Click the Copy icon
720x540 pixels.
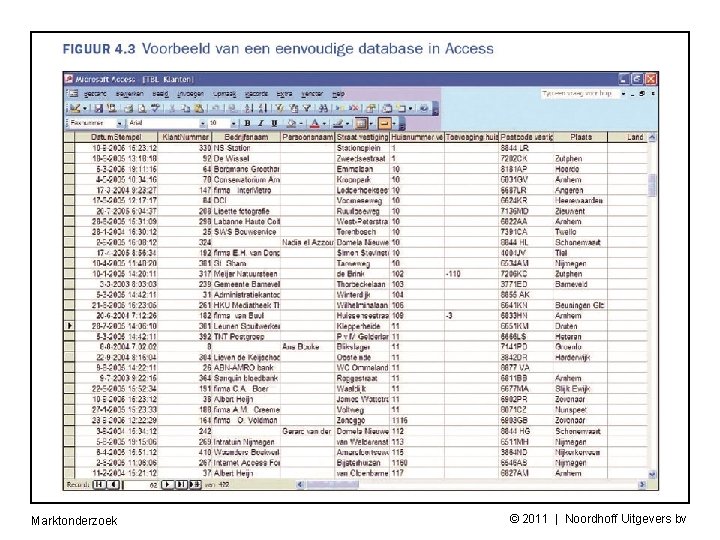pos(186,108)
